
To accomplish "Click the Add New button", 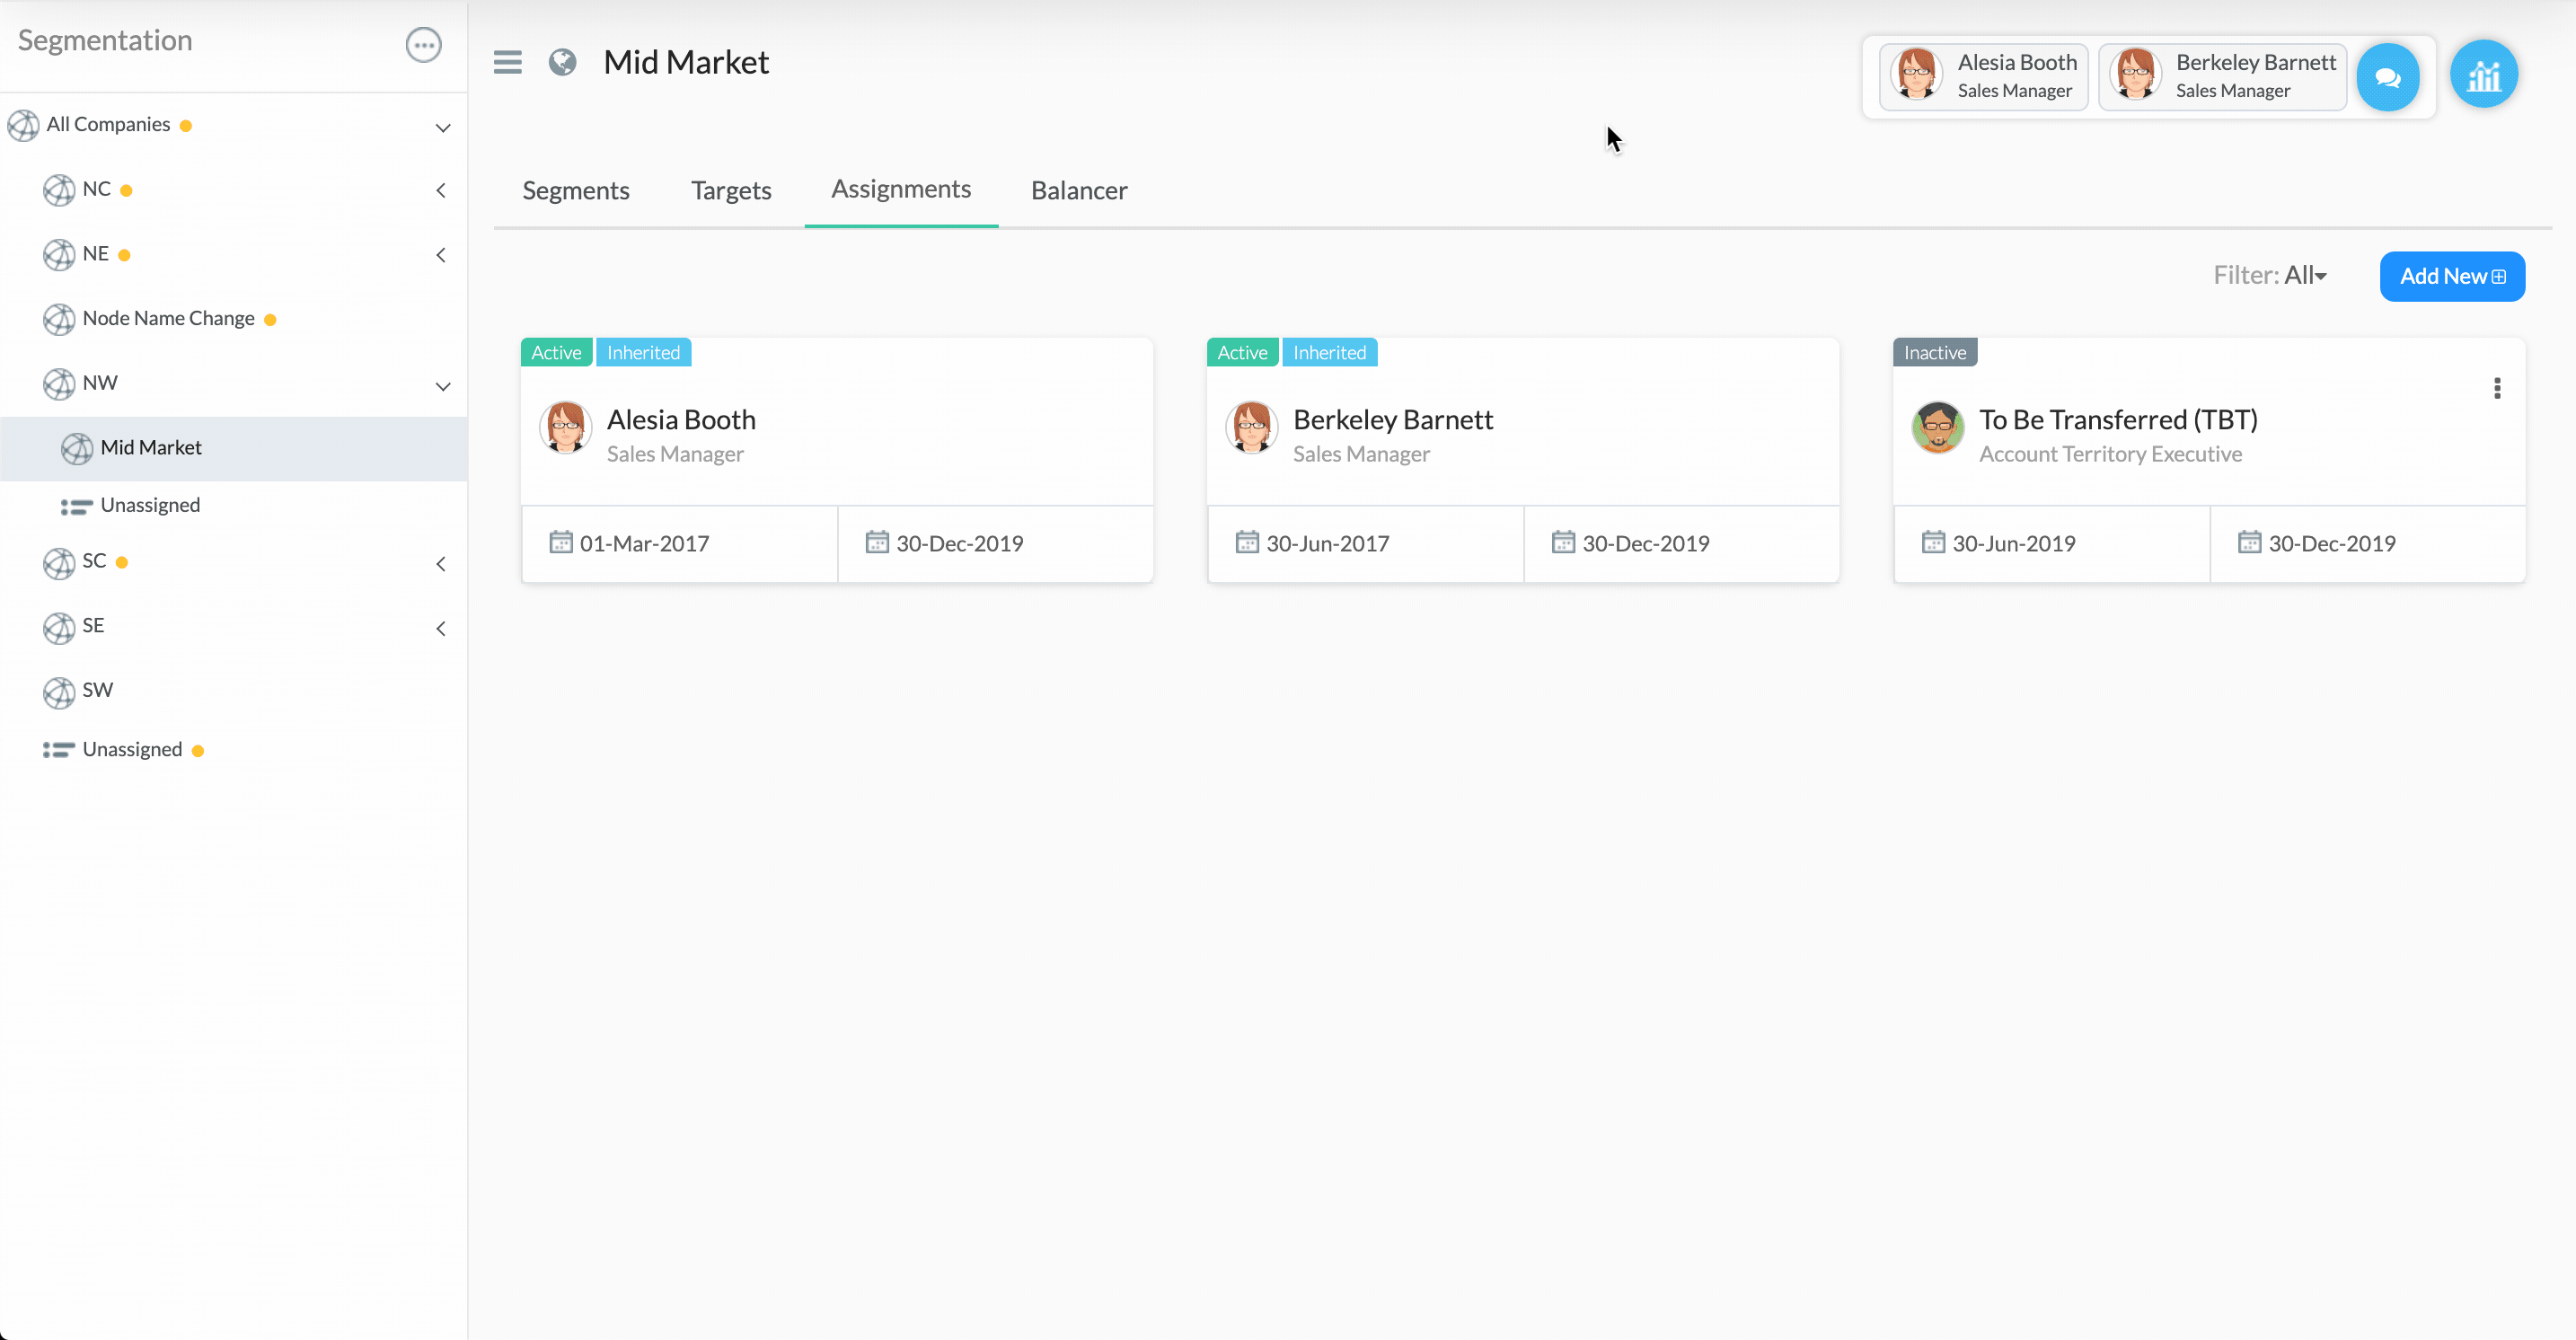I will (2452, 276).
